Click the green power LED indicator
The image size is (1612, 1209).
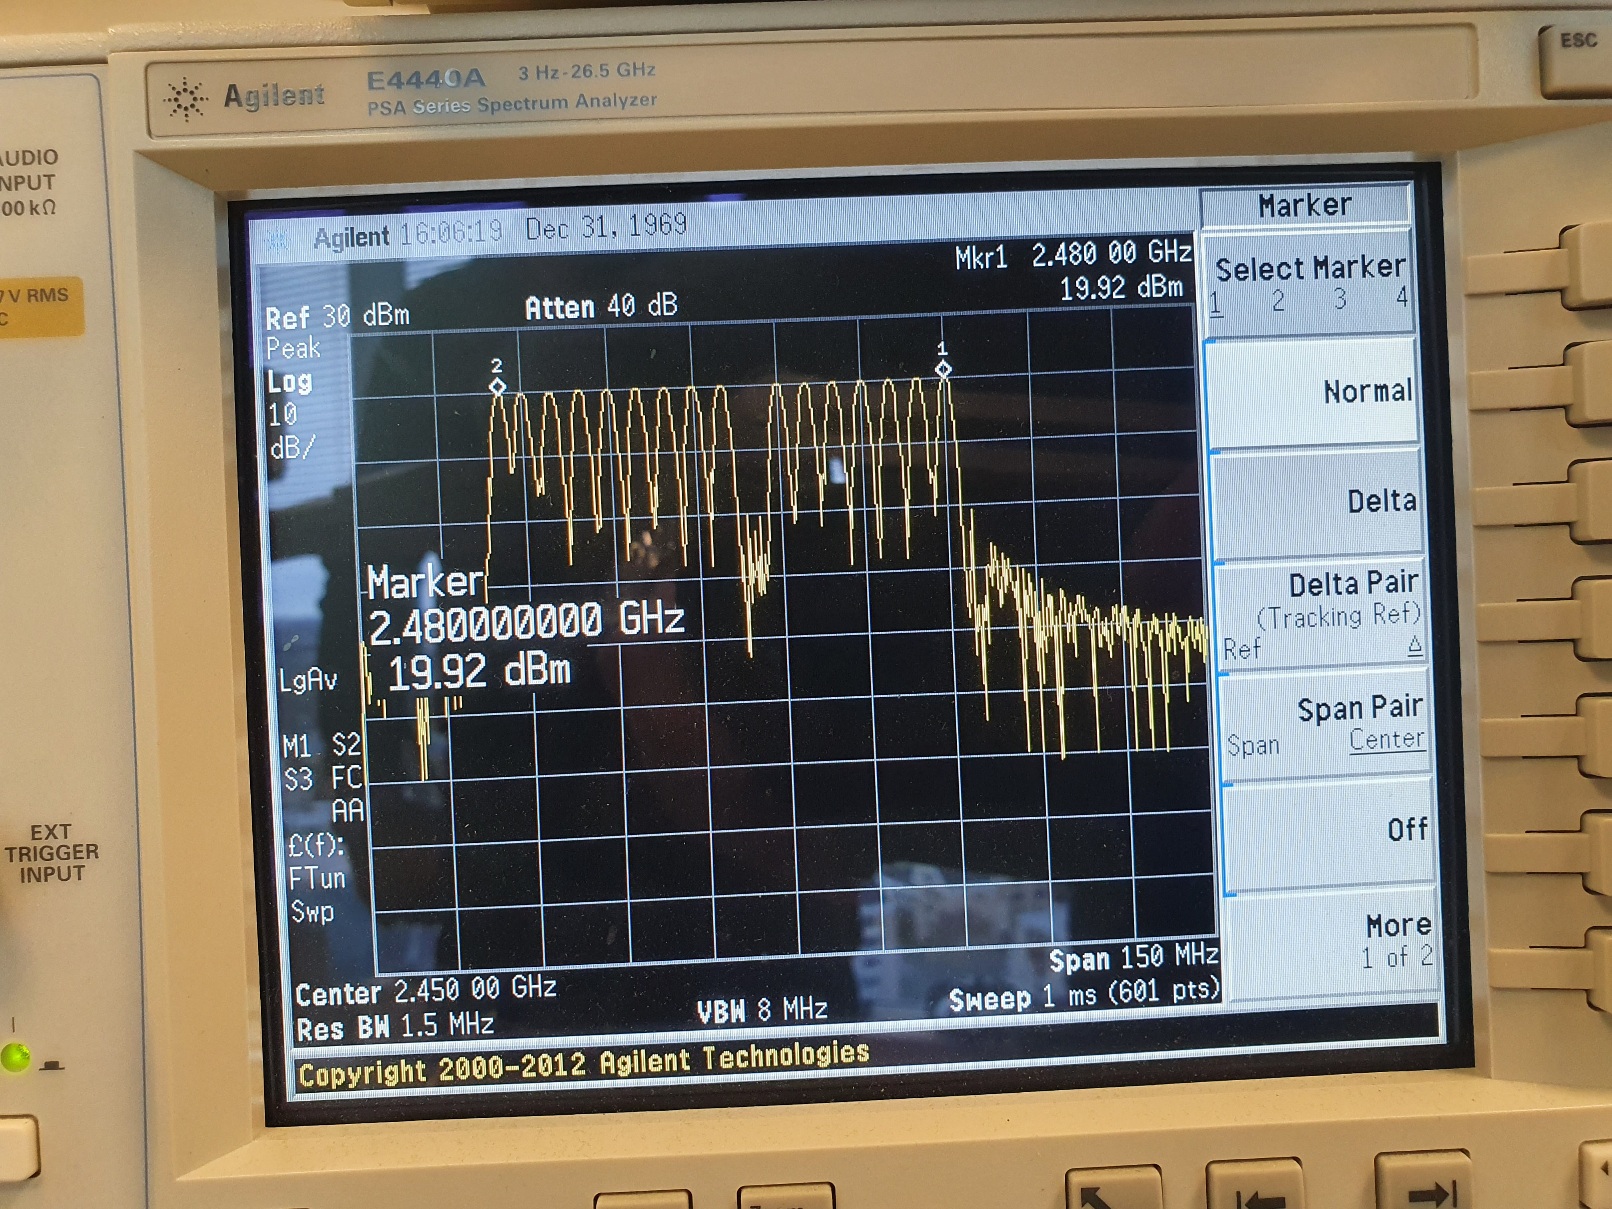pyautogui.click(x=16, y=1057)
